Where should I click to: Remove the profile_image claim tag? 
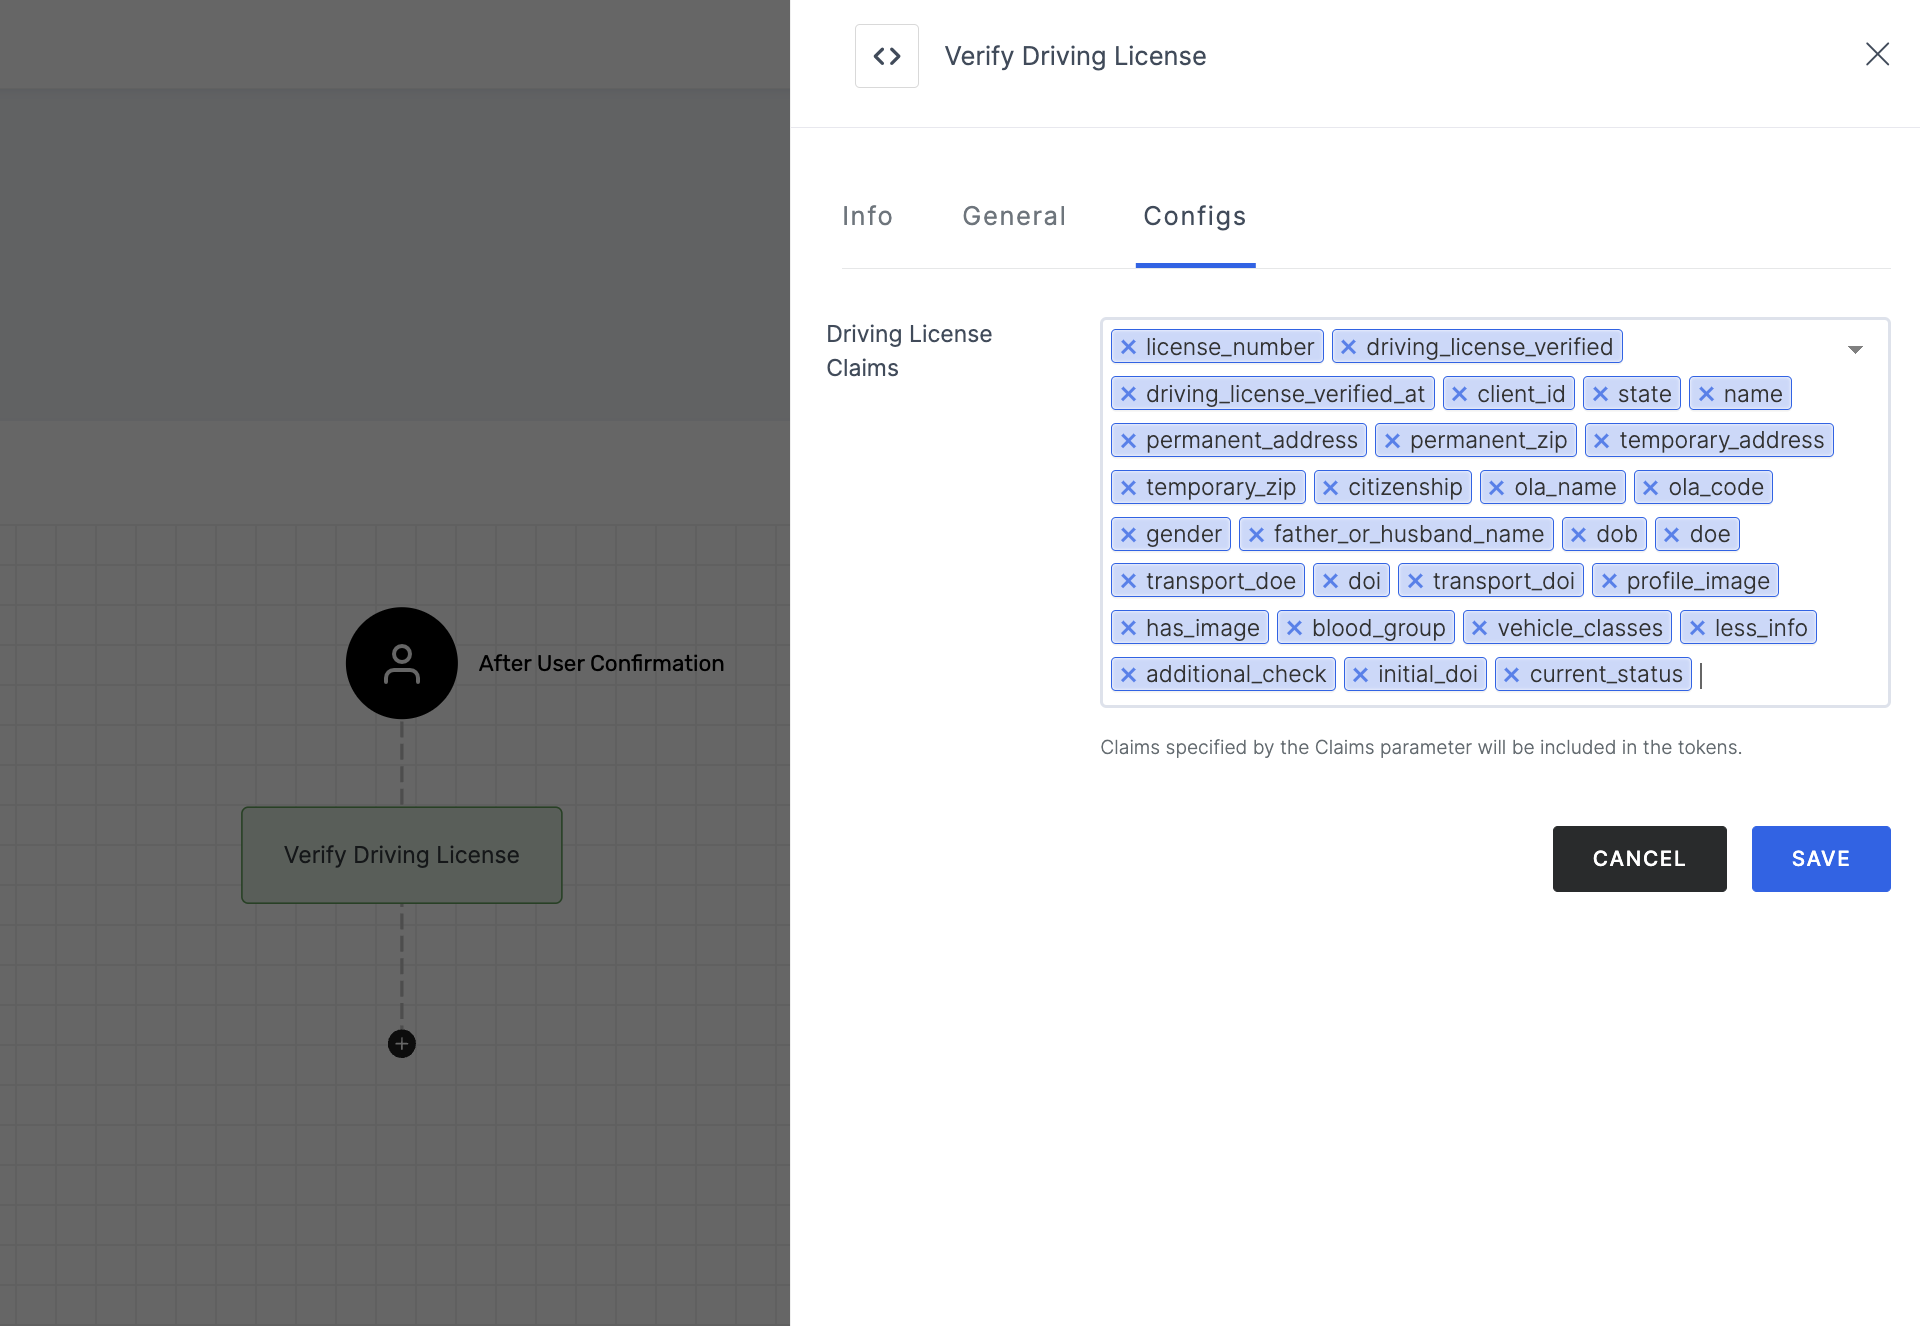tap(1609, 581)
